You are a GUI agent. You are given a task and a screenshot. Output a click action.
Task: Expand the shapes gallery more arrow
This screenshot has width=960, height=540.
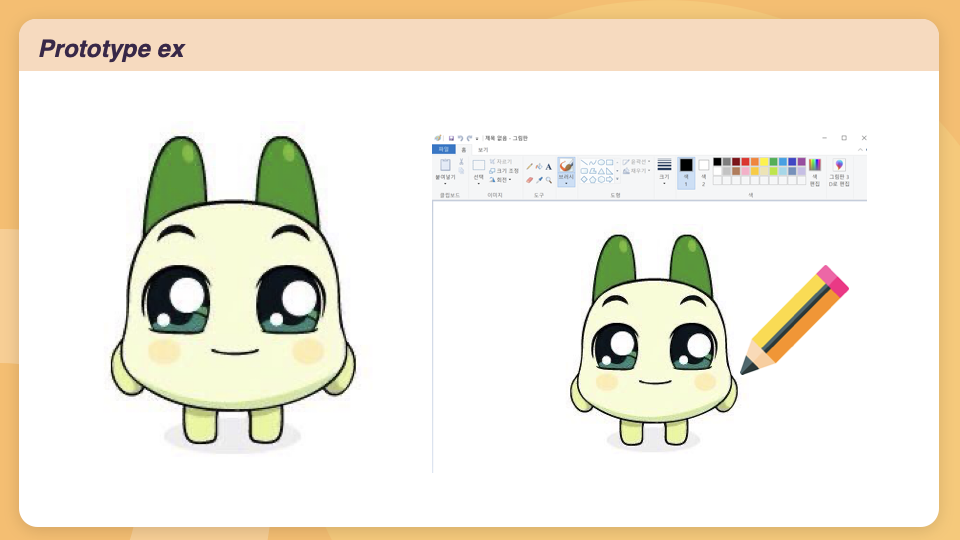coord(617,179)
